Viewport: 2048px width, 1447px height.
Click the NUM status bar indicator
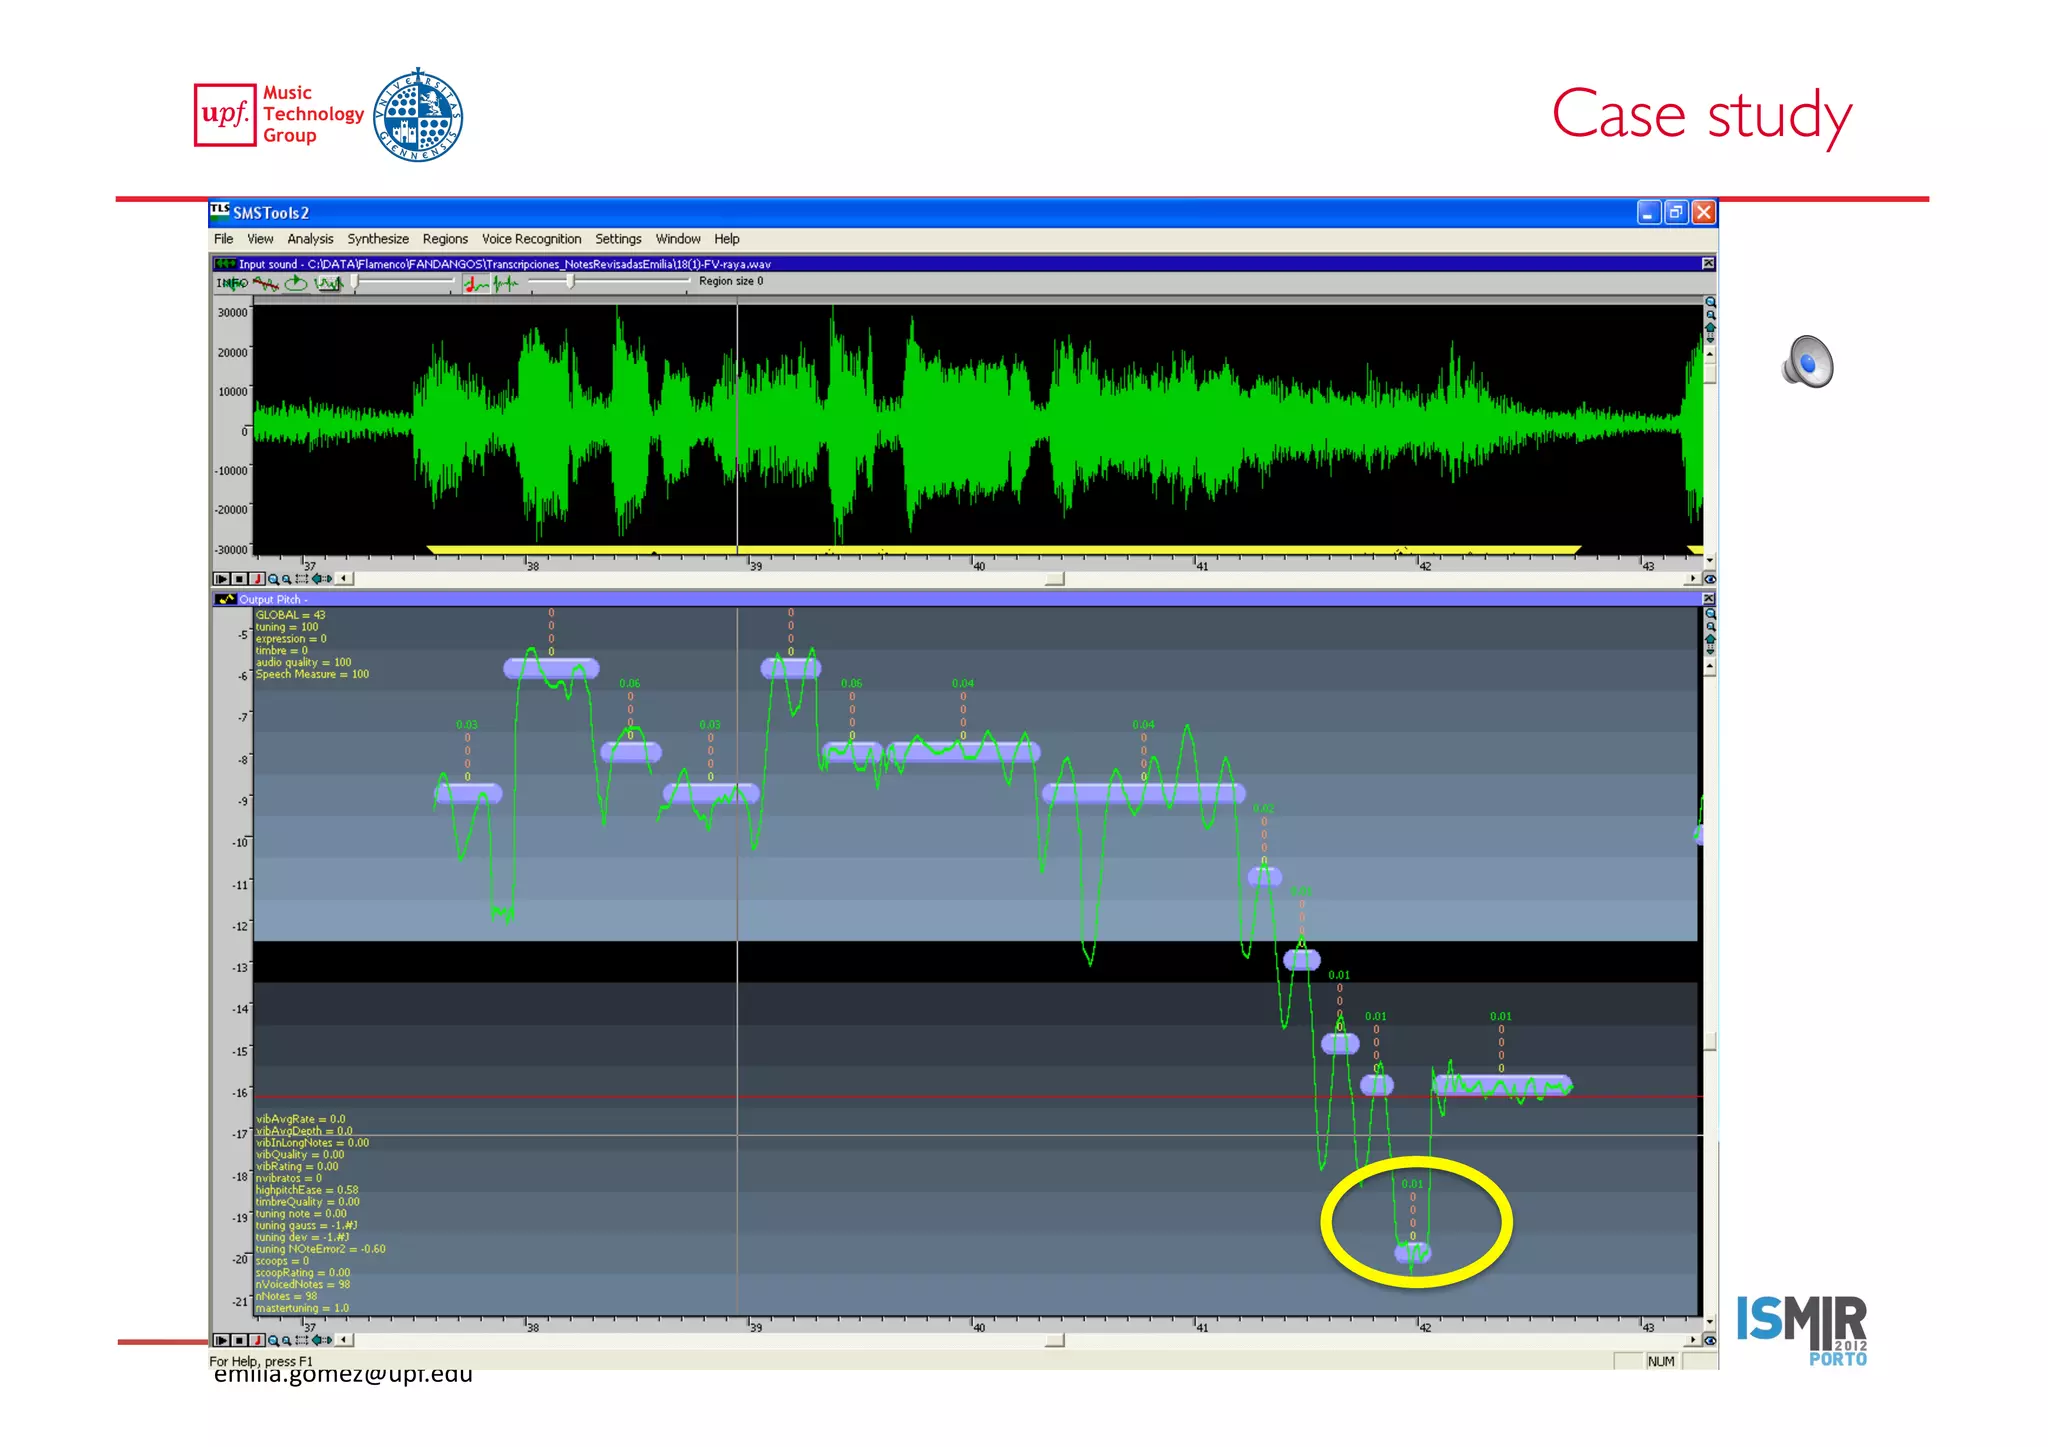pyautogui.click(x=1661, y=1361)
